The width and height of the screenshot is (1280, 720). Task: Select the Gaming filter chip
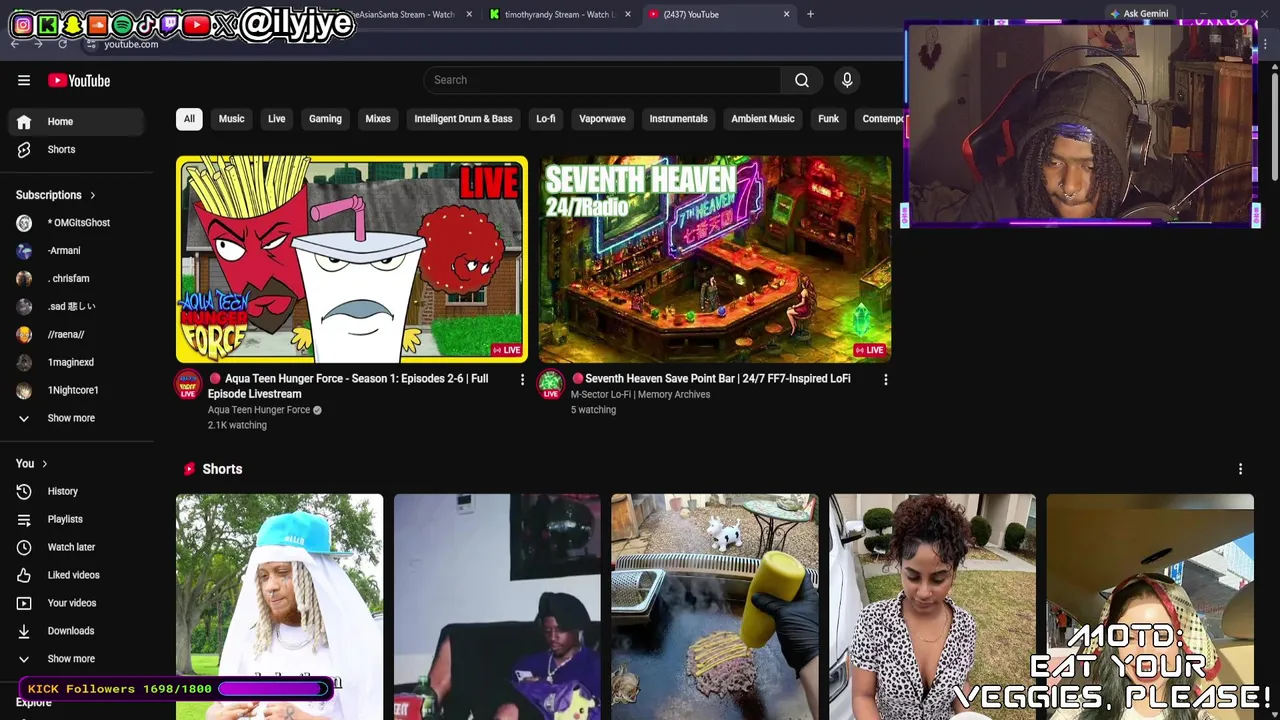[325, 119]
